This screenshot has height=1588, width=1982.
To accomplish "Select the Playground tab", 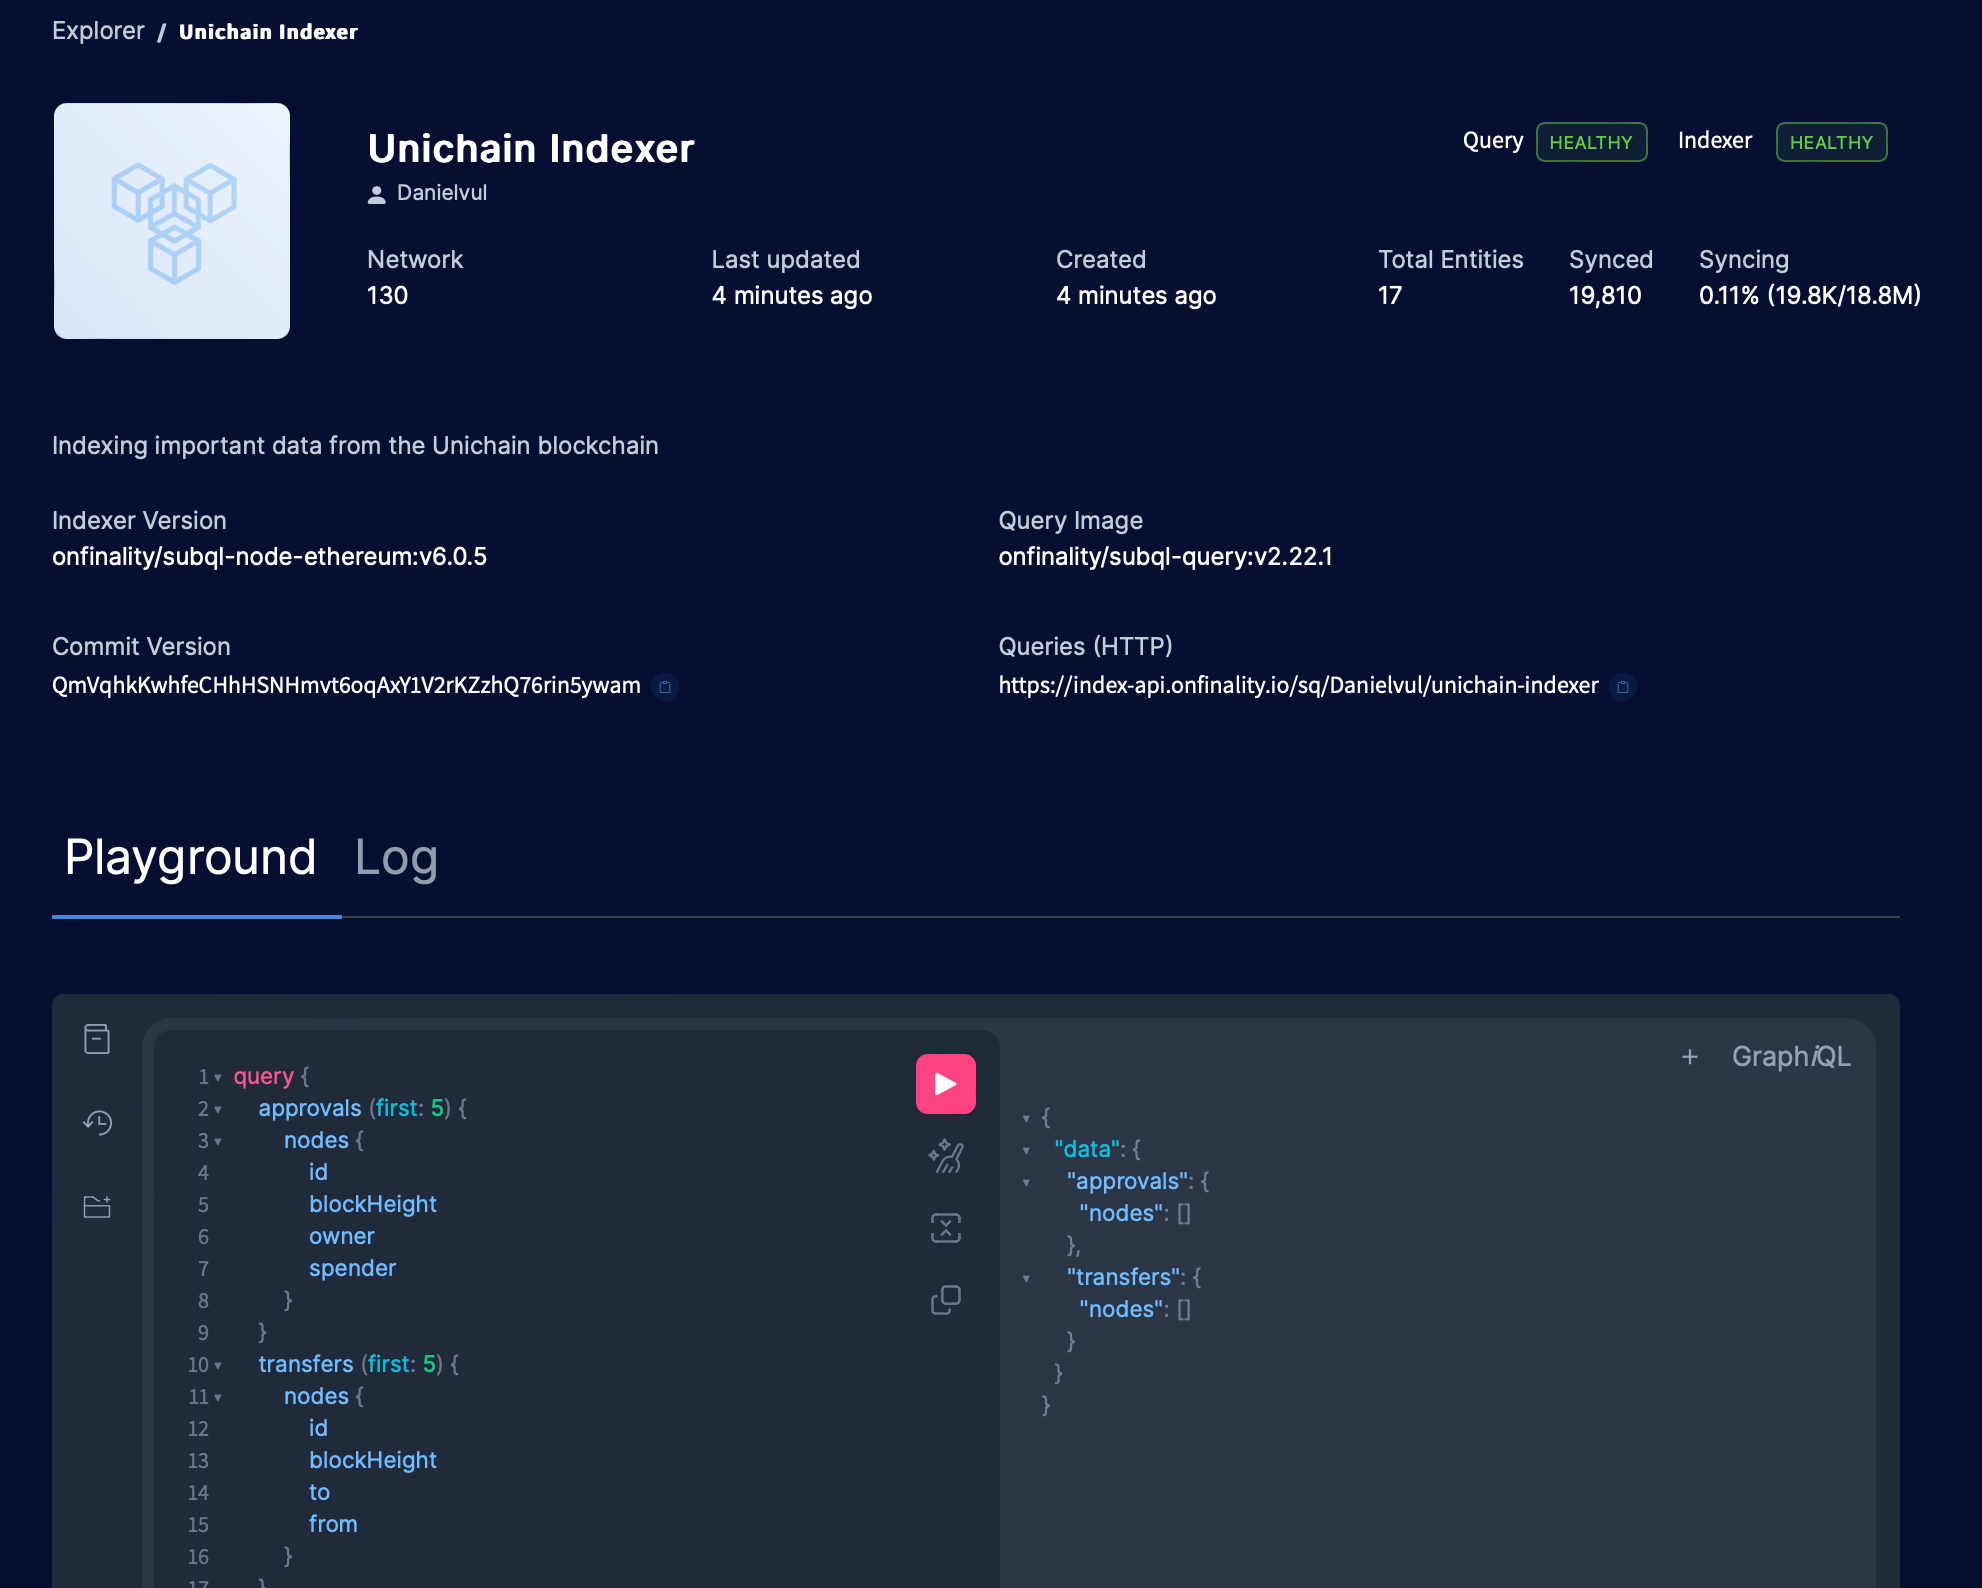I will point(190,858).
